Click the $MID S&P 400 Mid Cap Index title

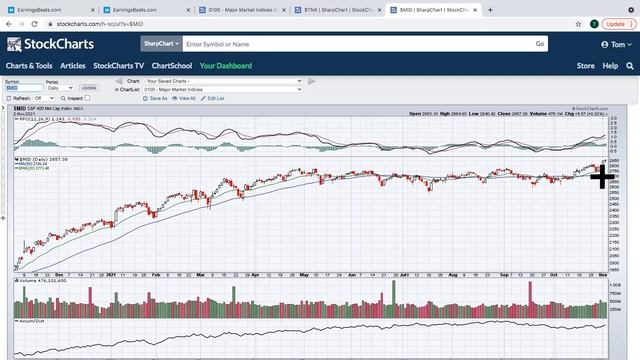tap(48, 109)
